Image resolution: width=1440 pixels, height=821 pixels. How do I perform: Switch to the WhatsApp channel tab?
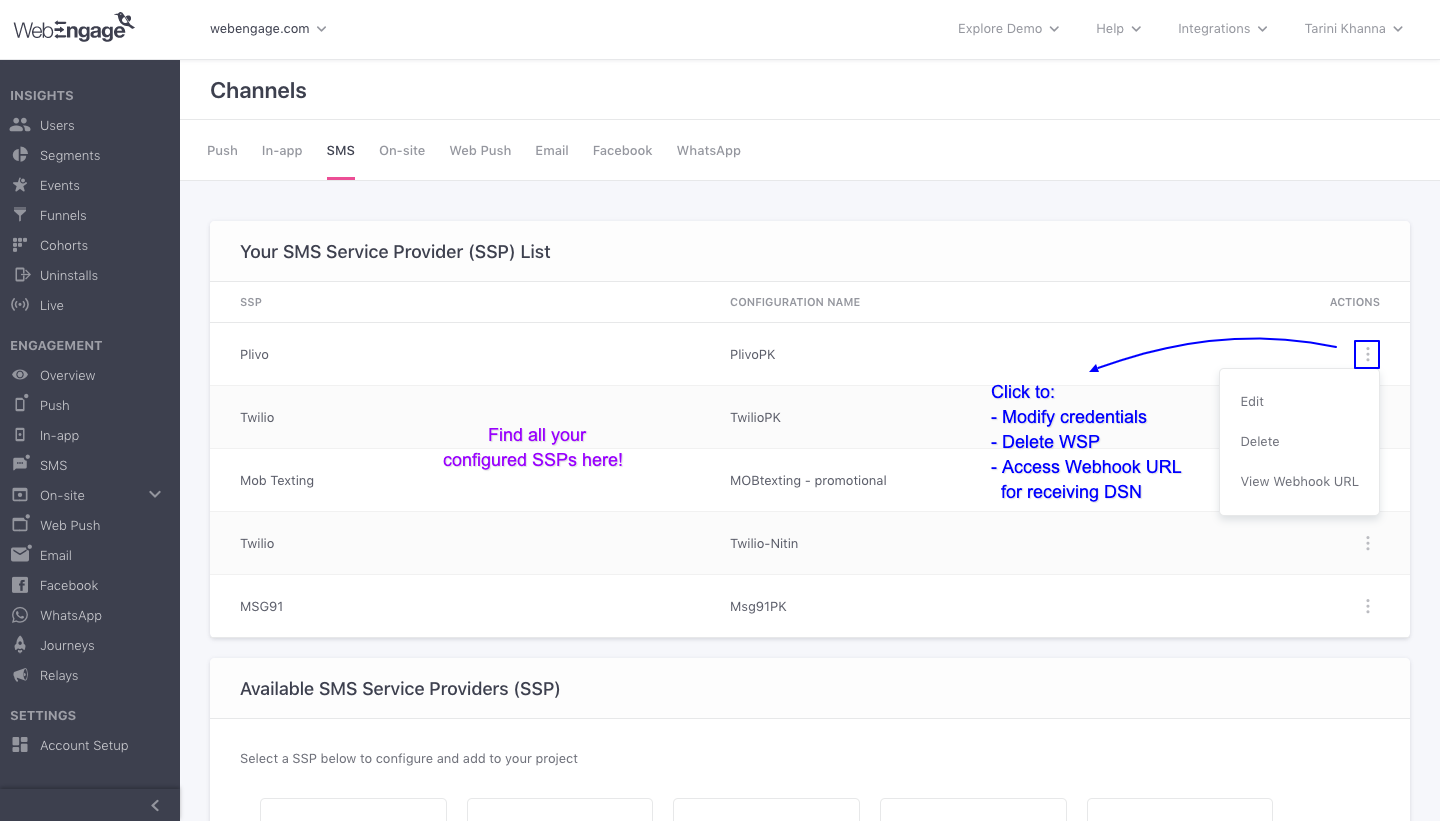708,150
